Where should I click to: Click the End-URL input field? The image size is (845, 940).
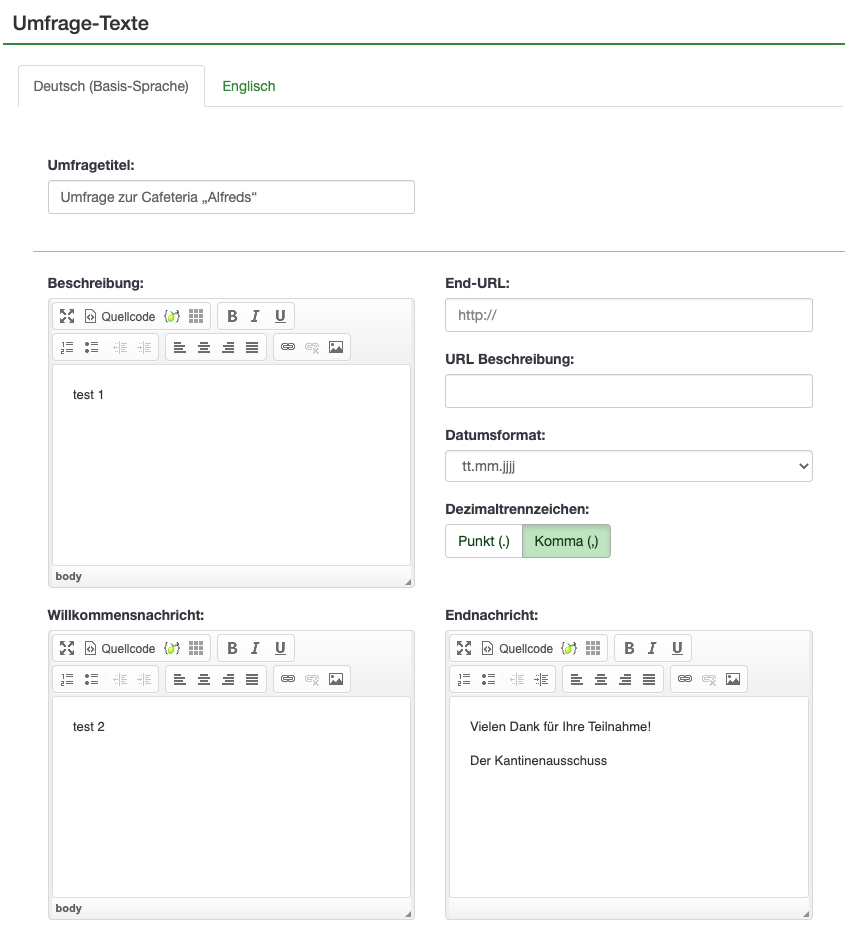(628, 315)
